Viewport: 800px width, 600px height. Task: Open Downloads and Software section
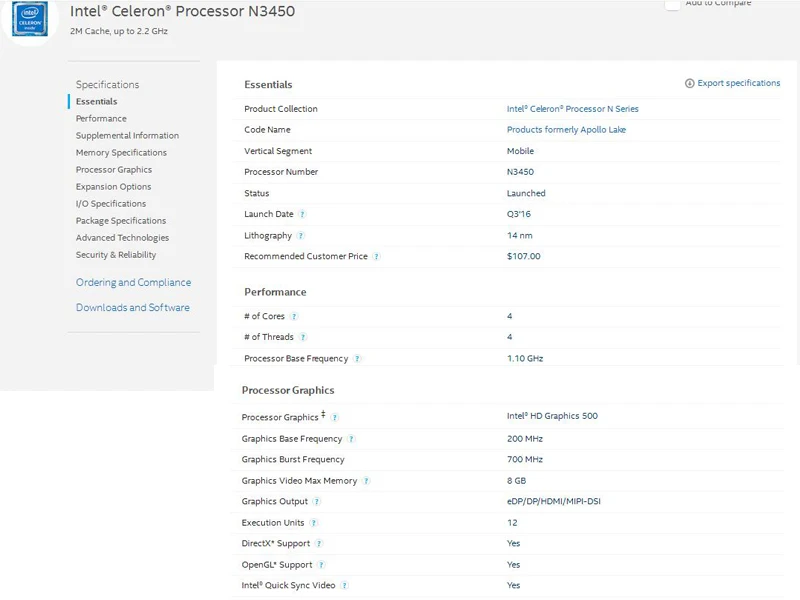pos(133,308)
